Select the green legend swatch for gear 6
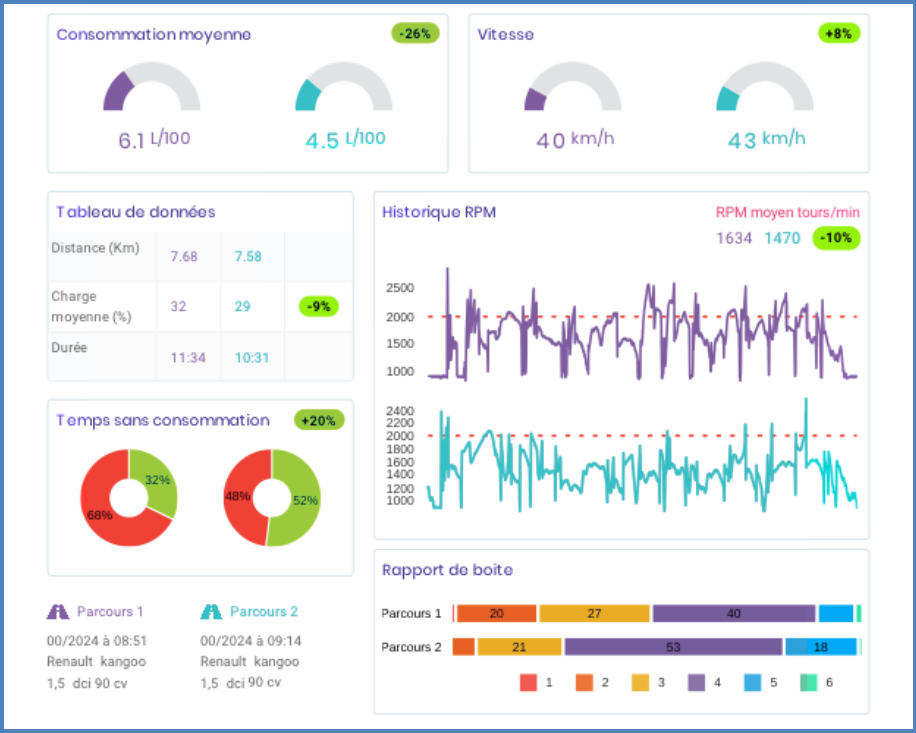 click(809, 682)
